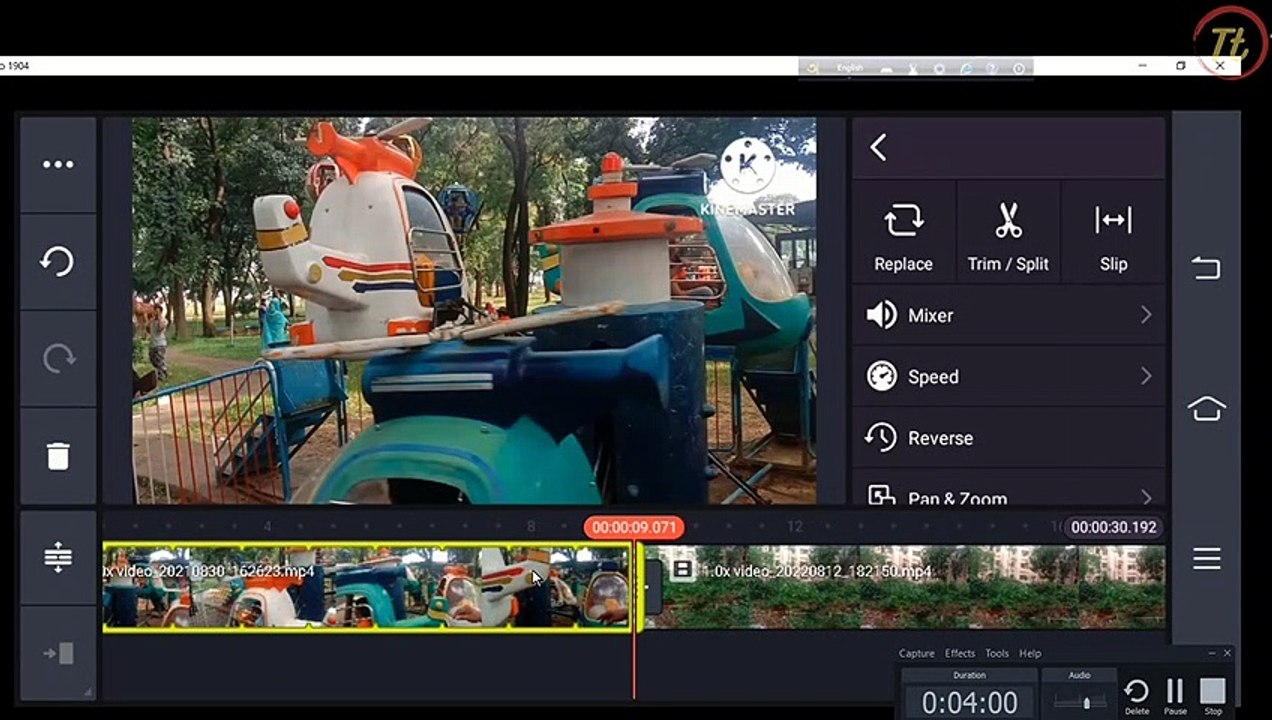
Task: Minimize the emulator window
Action: coord(1143,66)
